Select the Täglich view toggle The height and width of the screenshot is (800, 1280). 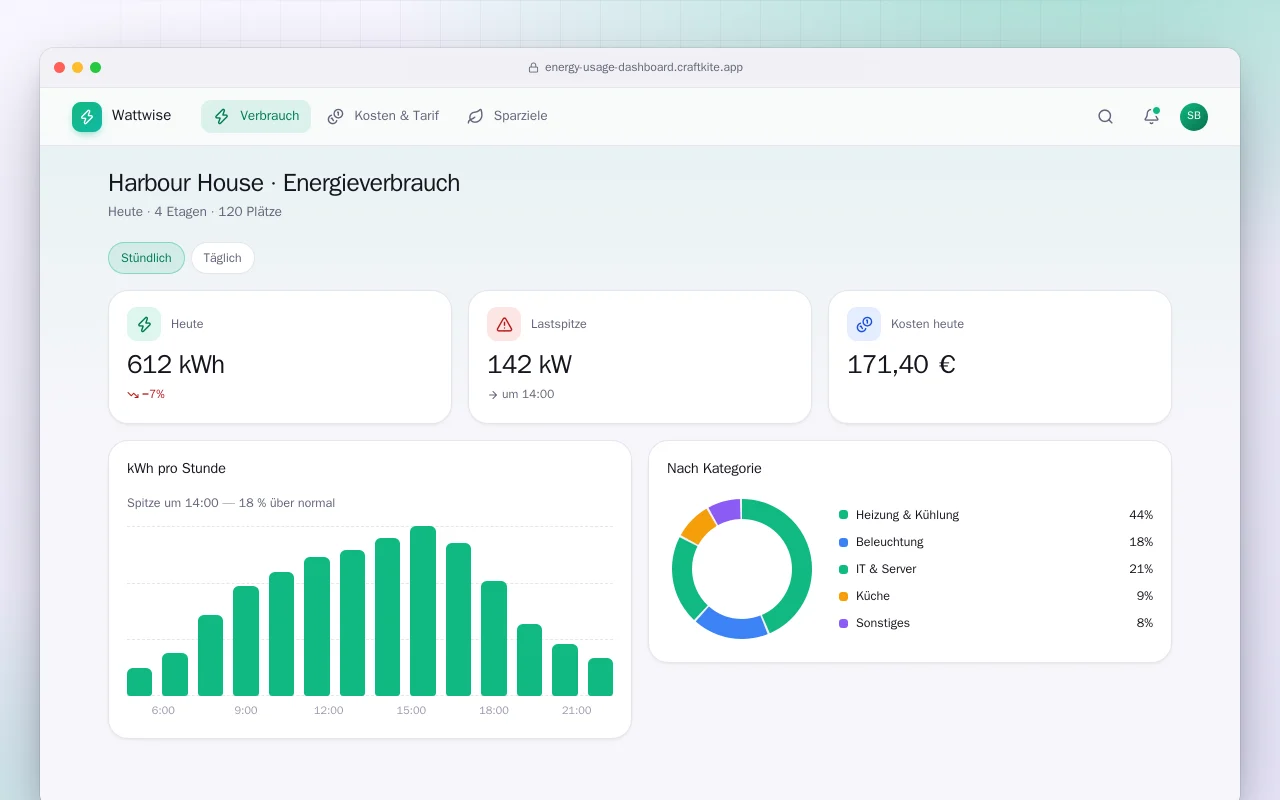[x=223, y=258]
